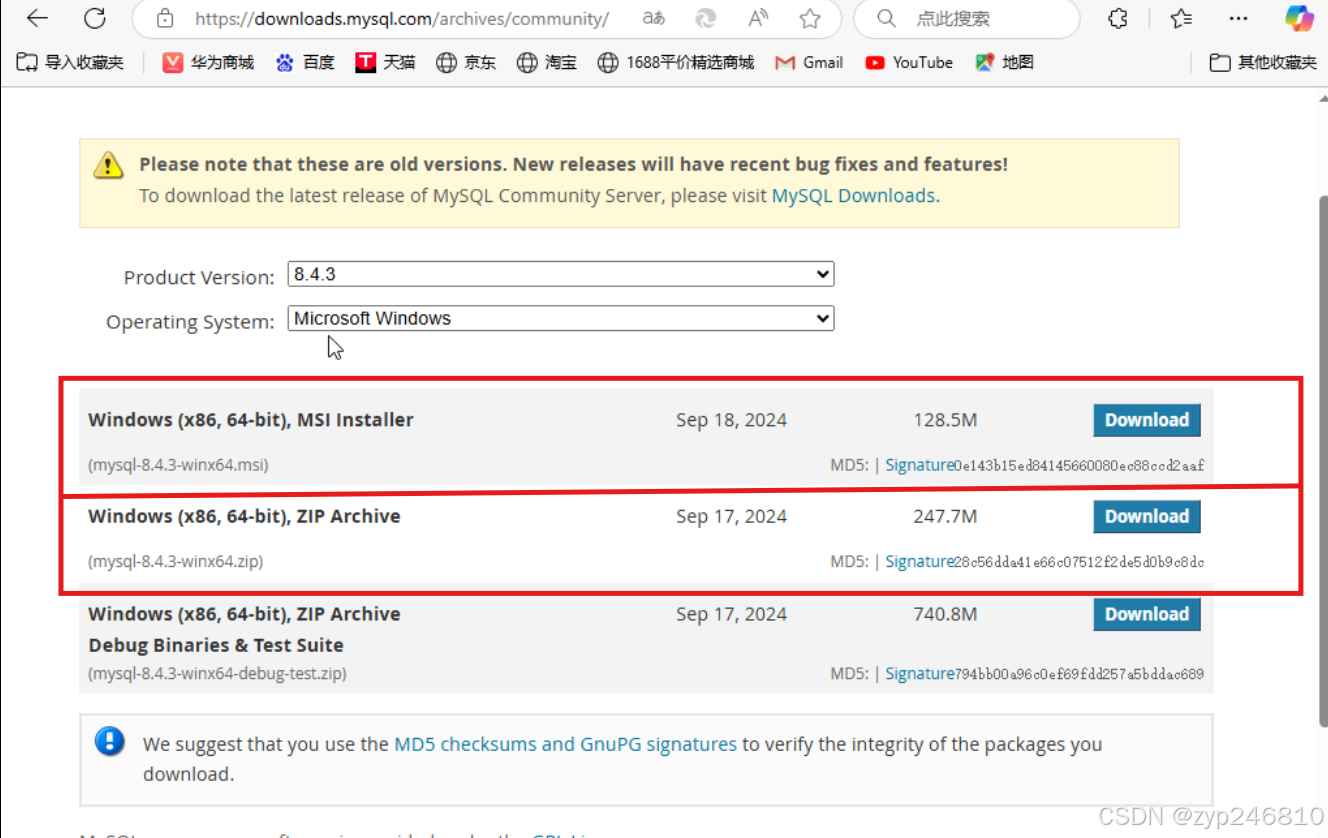Screen dimensions: 1328x838
Task: Open the browser settings three-dot menu
Action: [x=1238, y=18]
